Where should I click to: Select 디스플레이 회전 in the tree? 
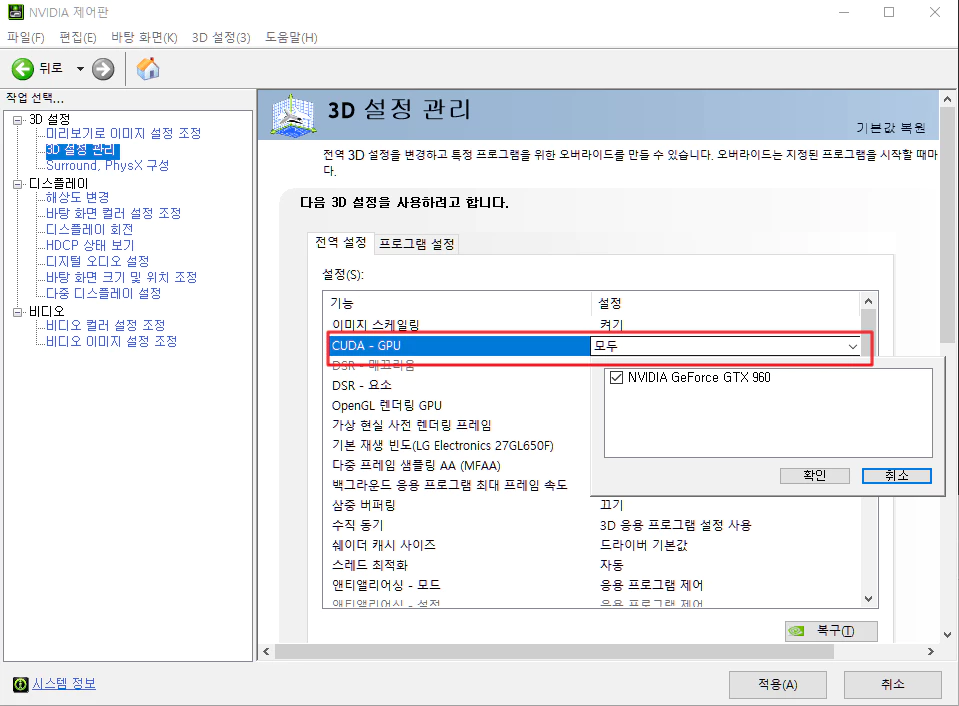[89, 229]
